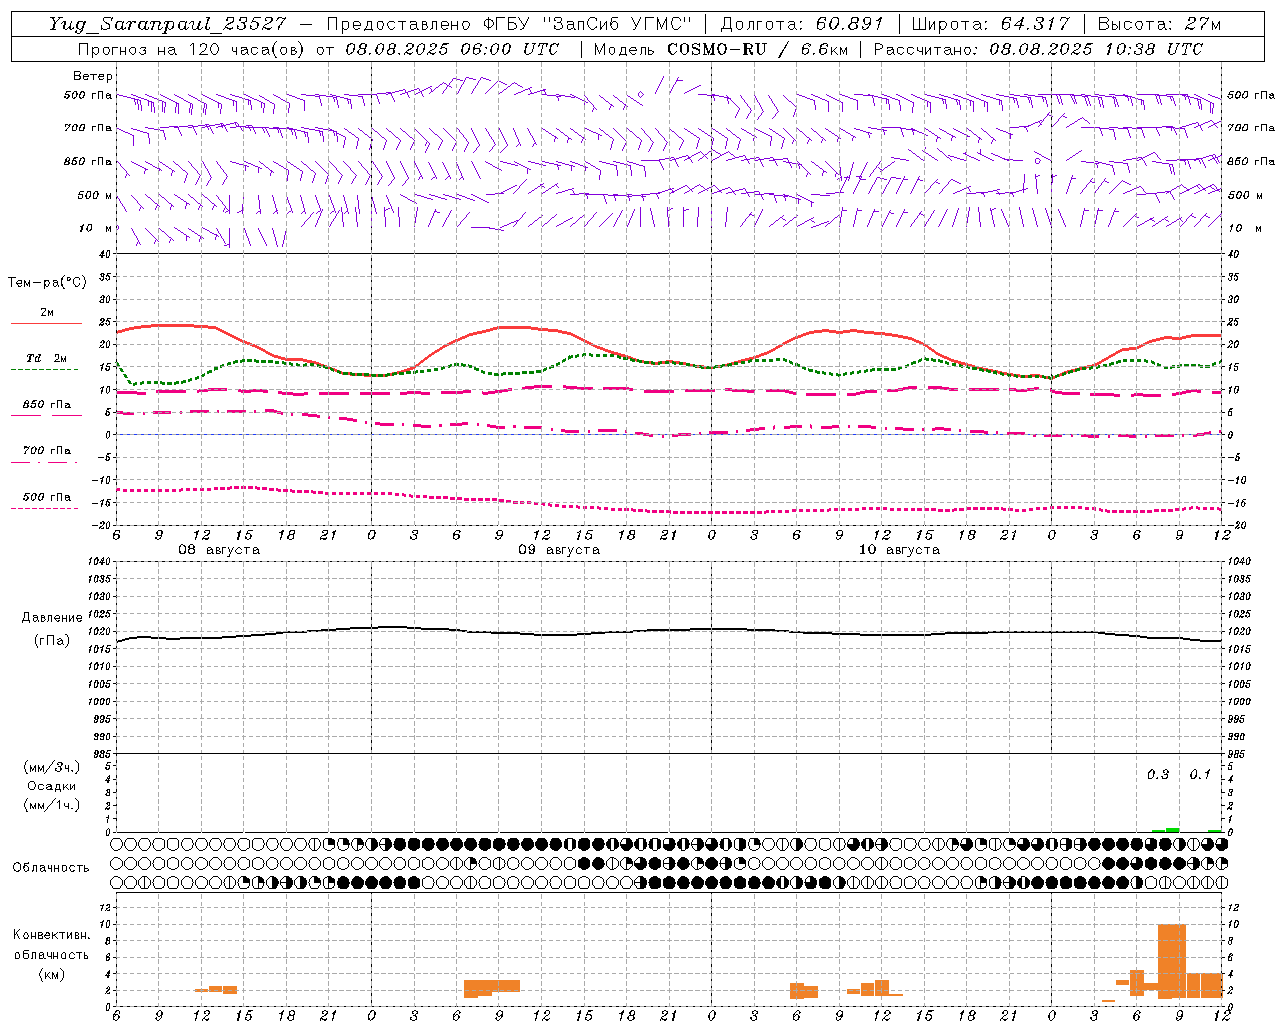Viewport: 1280px width, 1024px height.
Task: Click the 10 августа date label
Action: [x=899, y=550]
